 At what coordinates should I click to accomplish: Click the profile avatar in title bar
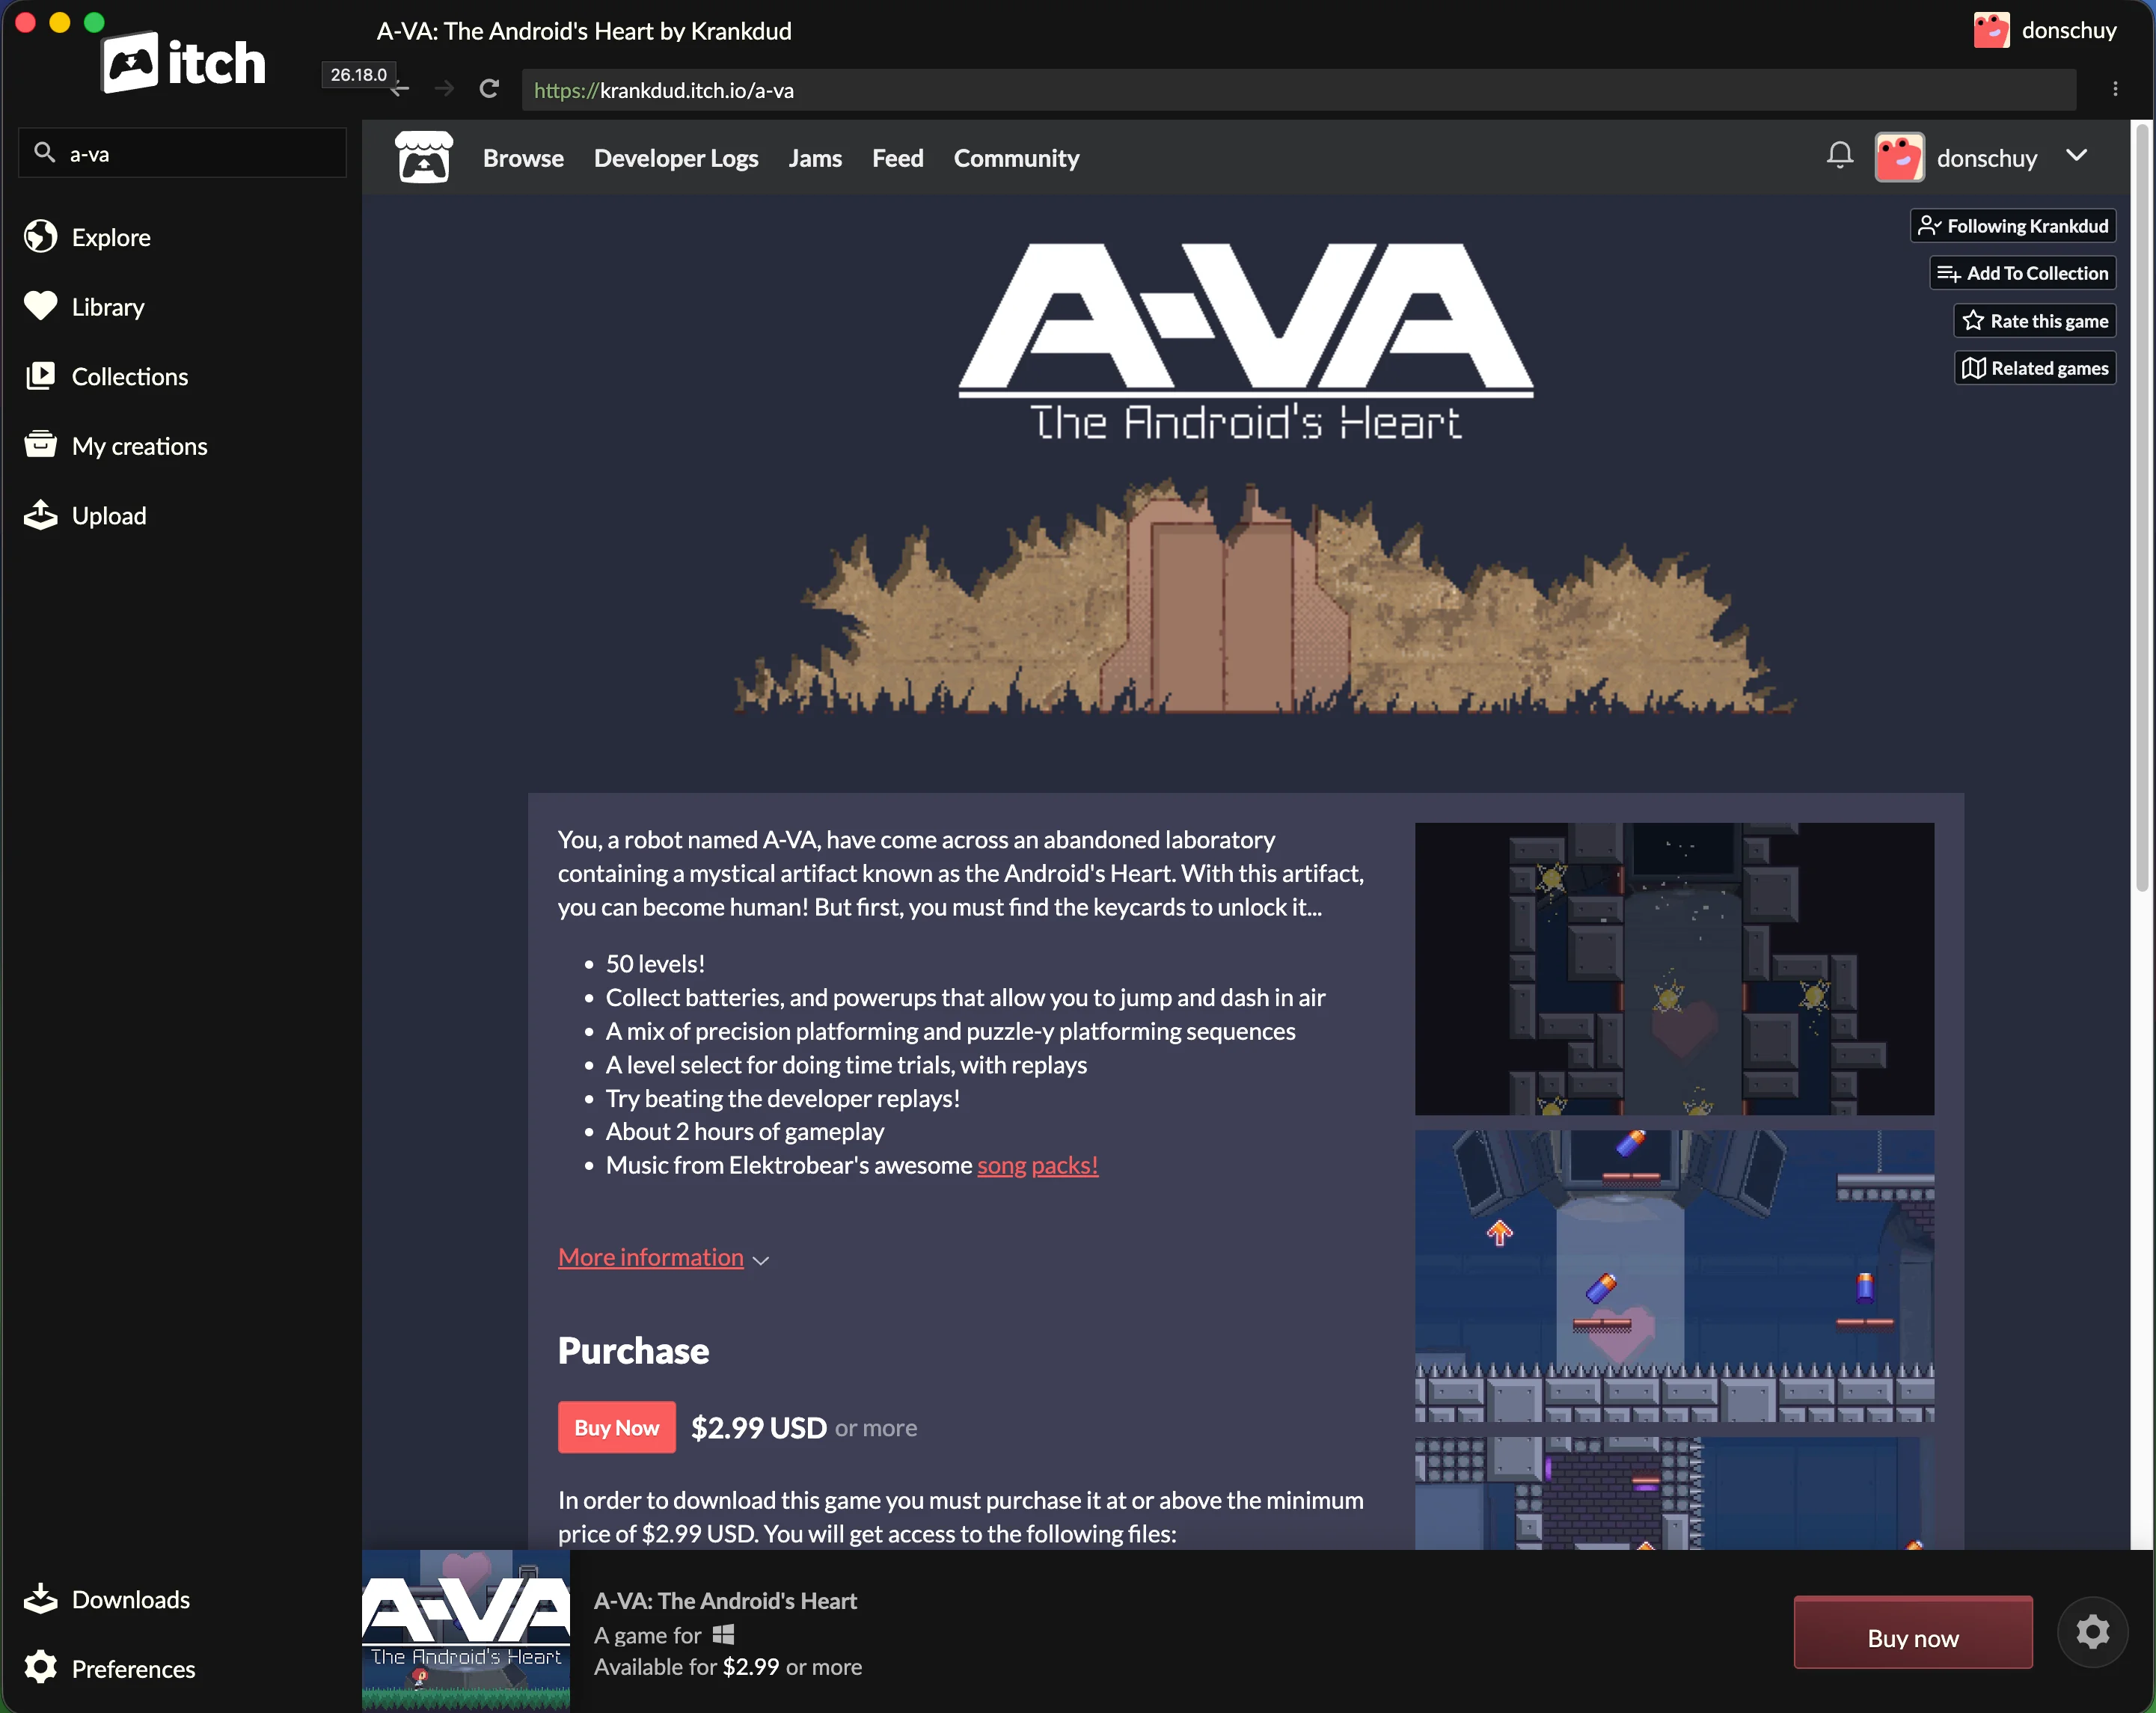(1992, 30)
